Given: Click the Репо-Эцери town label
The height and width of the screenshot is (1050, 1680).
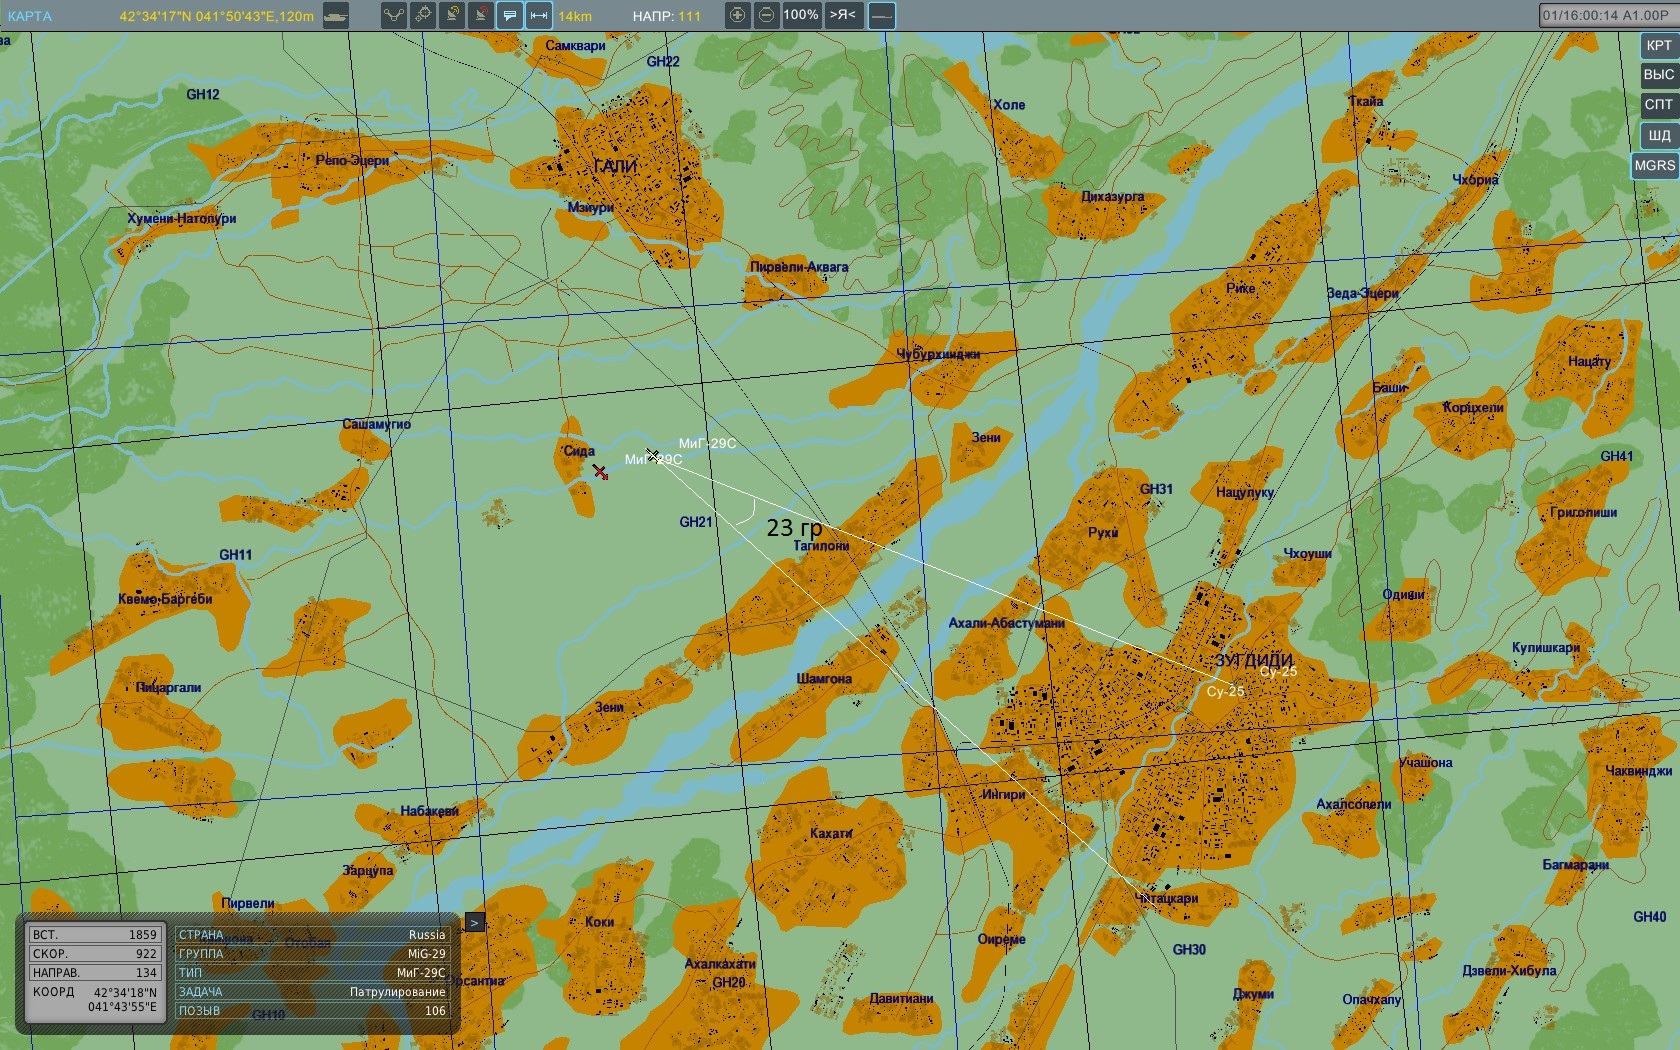Looking at the screenshot, I should pyautogui.click(x=352, y=160).
